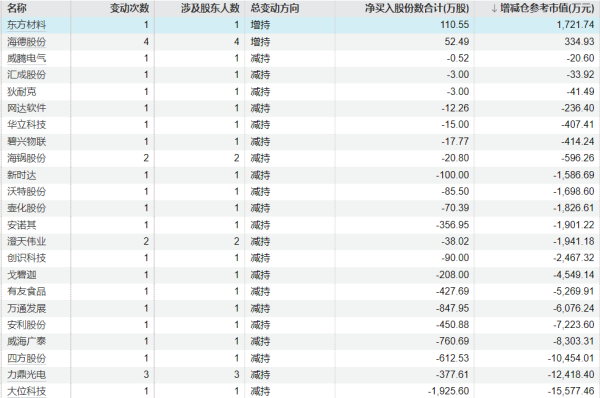This screenshot has width=600, height=398.
Task: Open the 海德股份 stock link
Action: click(26, 42)
